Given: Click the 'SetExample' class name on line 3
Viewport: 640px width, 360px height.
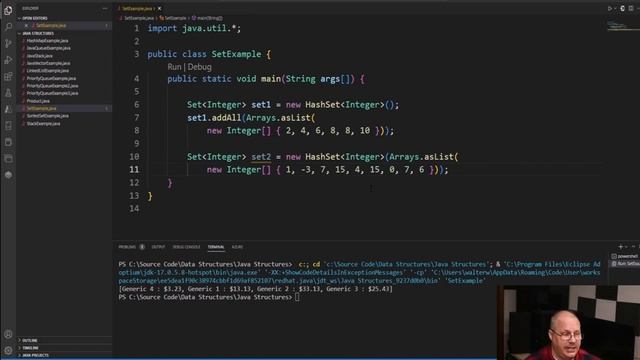Looking at the screenshot, I should point(236,54).
